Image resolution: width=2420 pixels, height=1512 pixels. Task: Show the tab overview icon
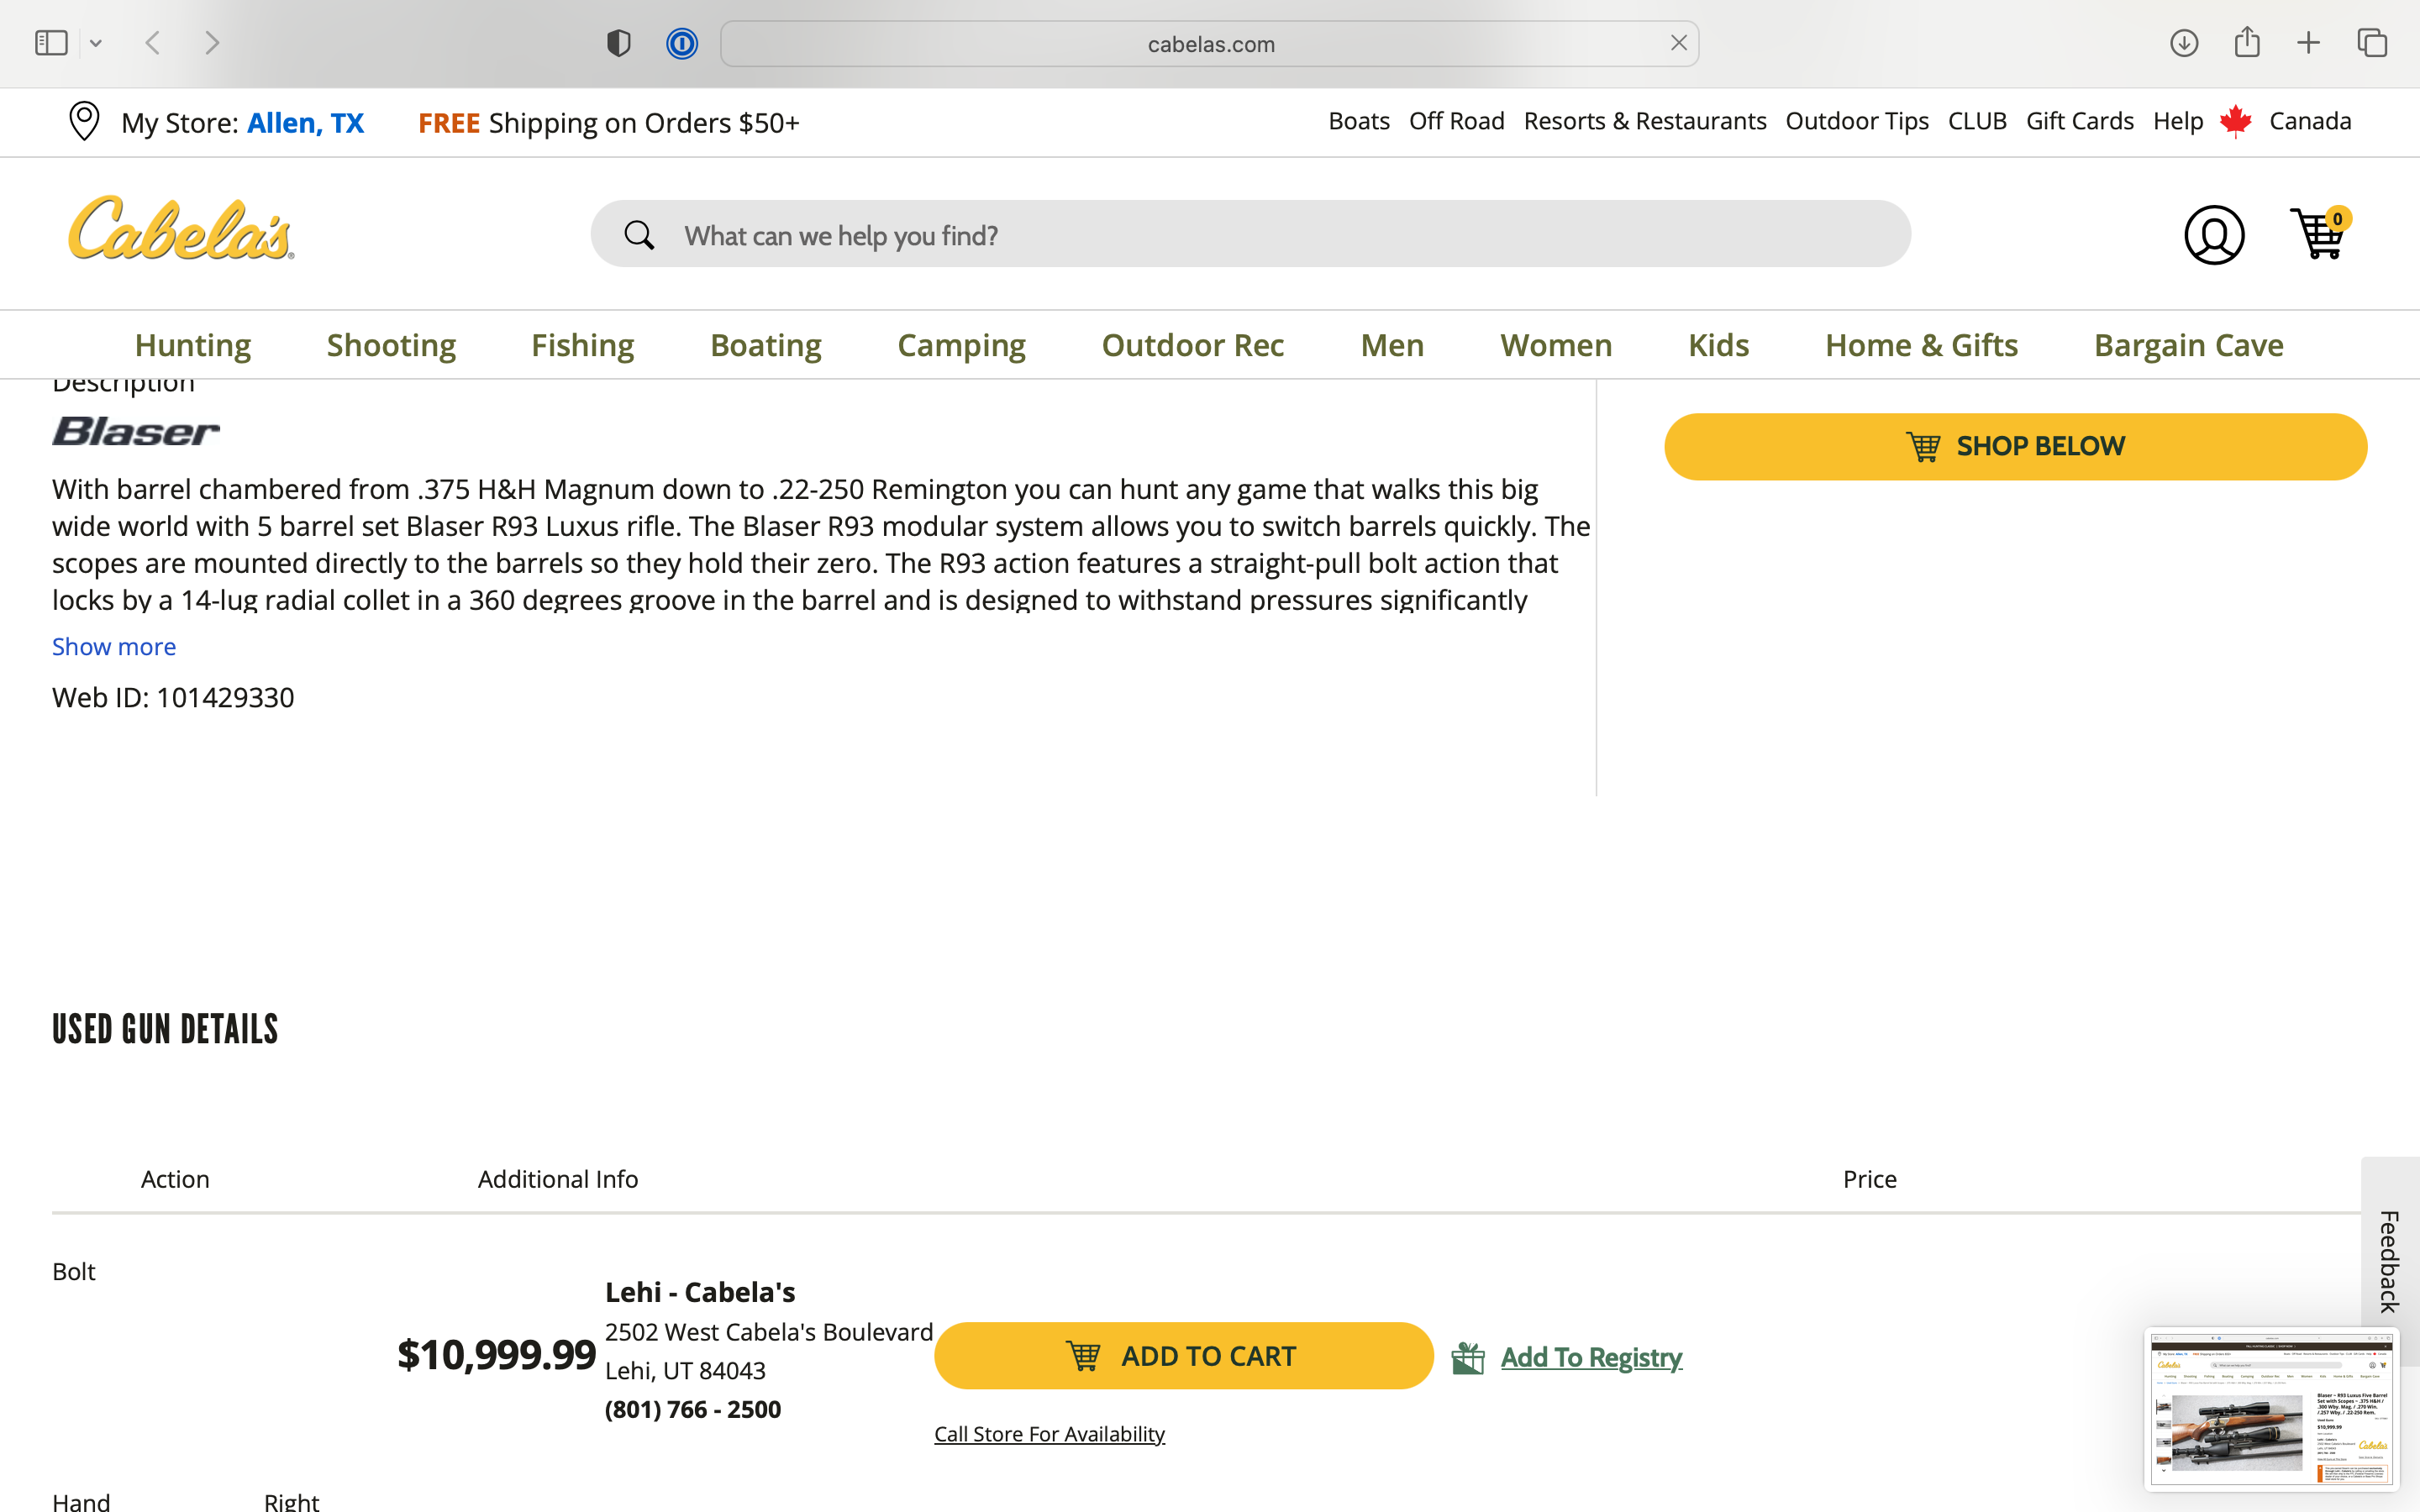2372,43
